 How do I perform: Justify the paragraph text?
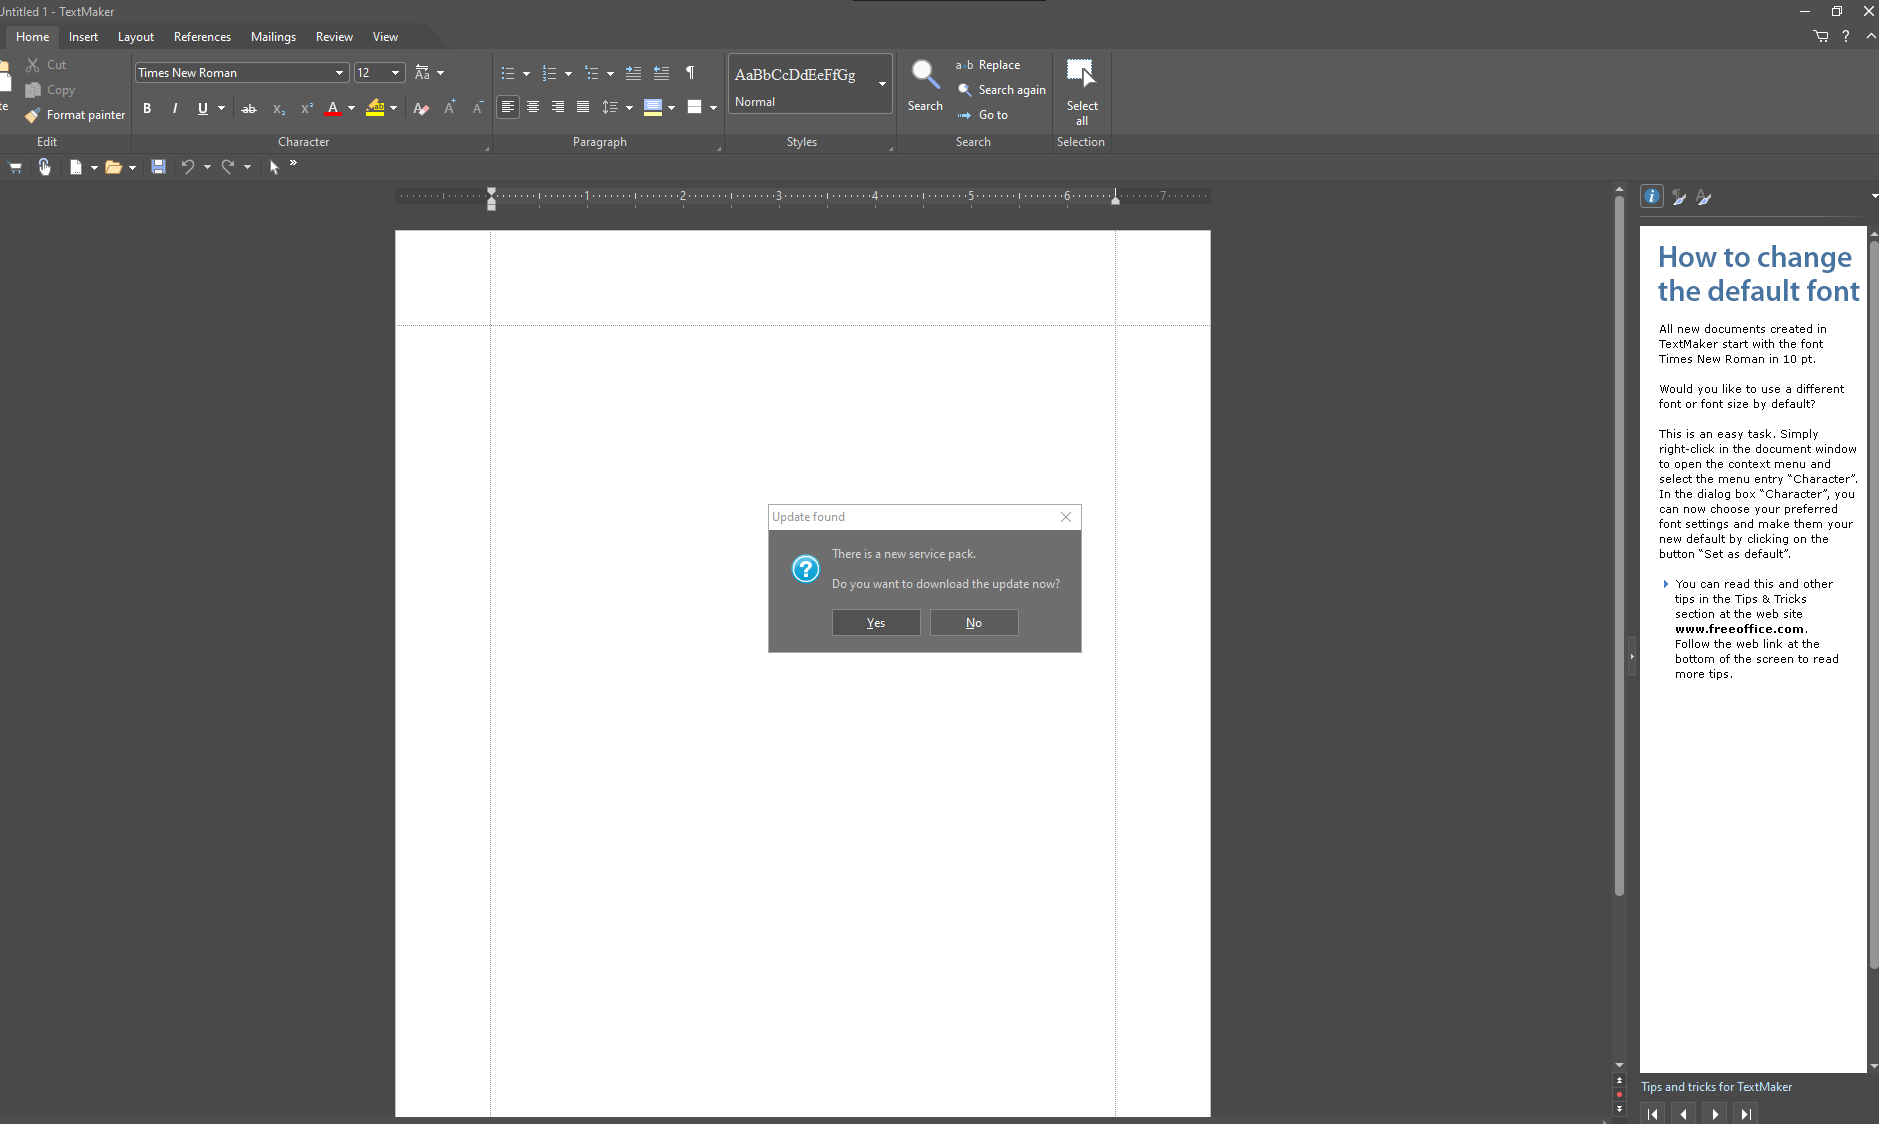583,107
